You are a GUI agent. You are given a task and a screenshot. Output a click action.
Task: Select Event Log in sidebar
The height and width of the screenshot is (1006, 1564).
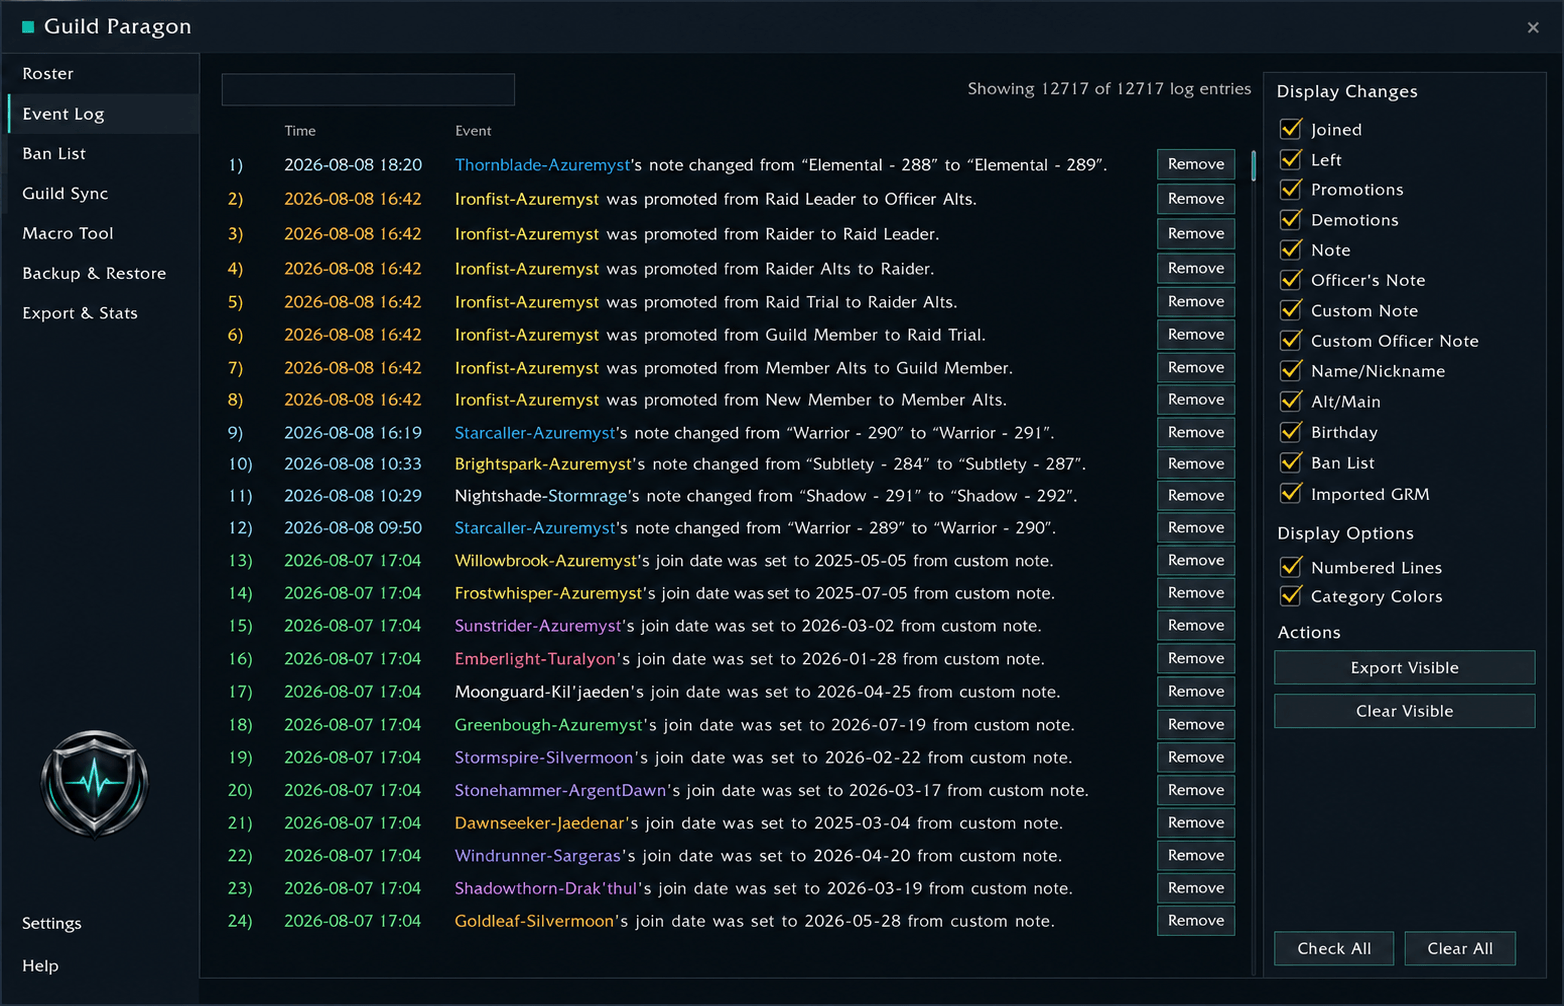point(103,114)
